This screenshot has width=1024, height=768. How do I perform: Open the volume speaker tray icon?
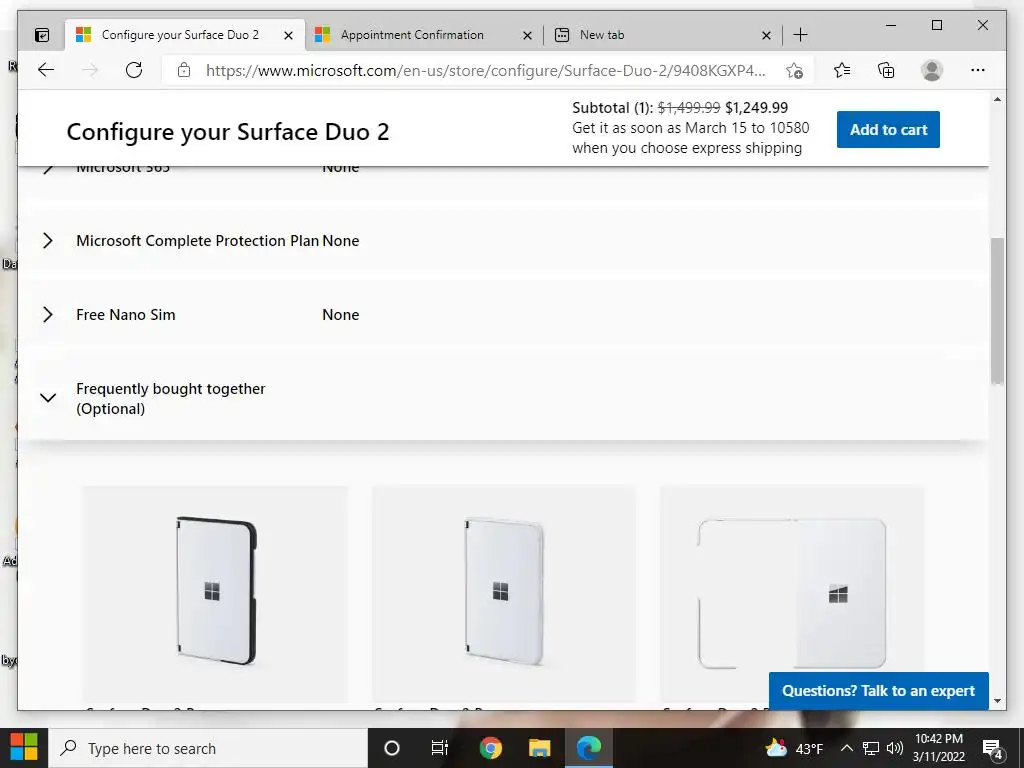(895, 748)
